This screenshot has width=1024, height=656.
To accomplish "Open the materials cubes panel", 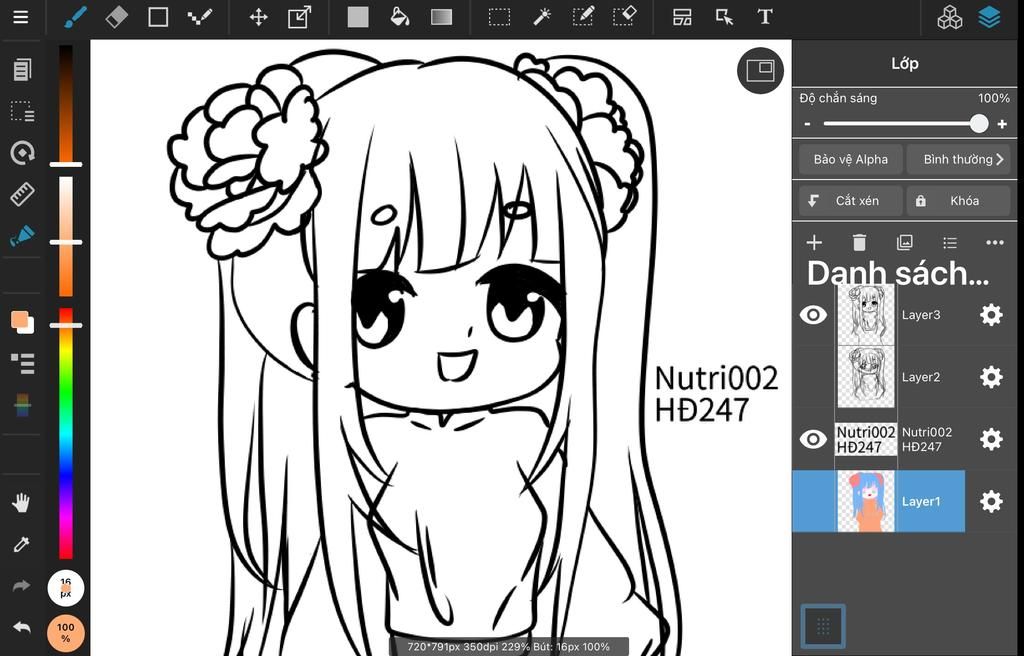I will (x=950, y=18).
